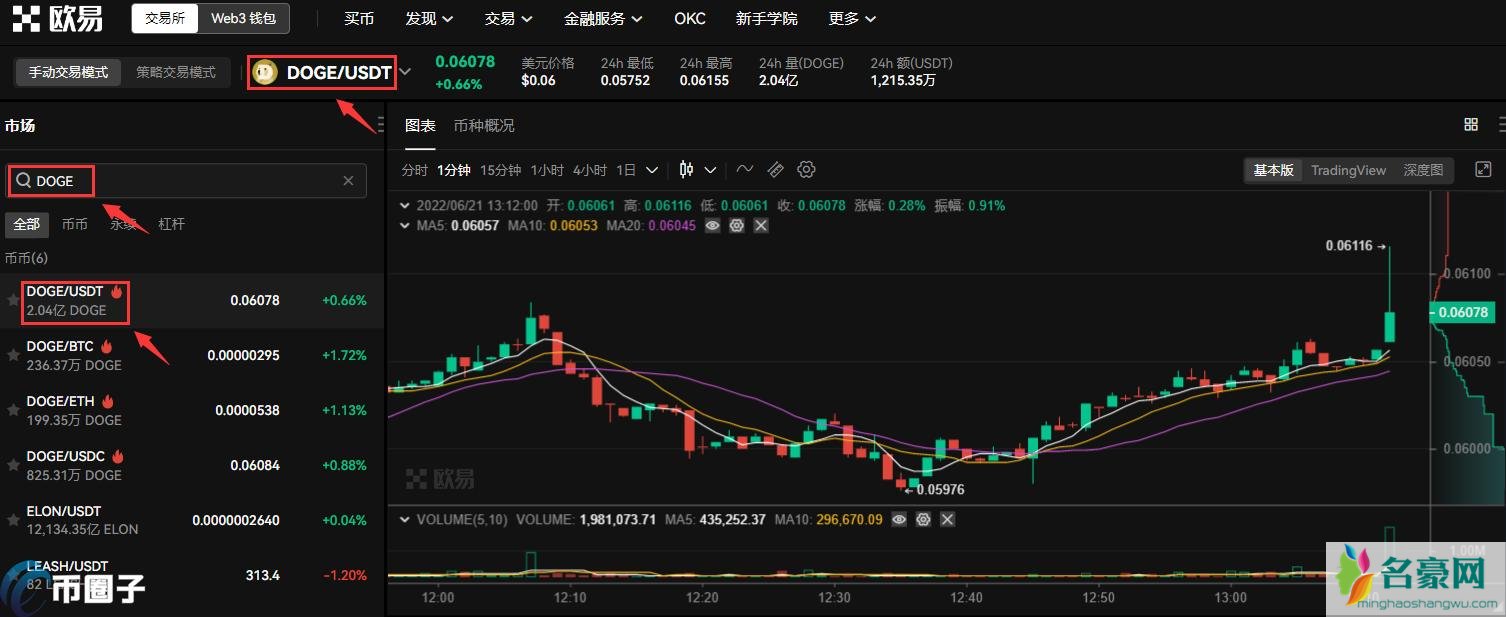Click the flame icon beside DOGE/USDT
Image resolution: width=1506 pixels, height=617 pixels.
coord(117,292)
